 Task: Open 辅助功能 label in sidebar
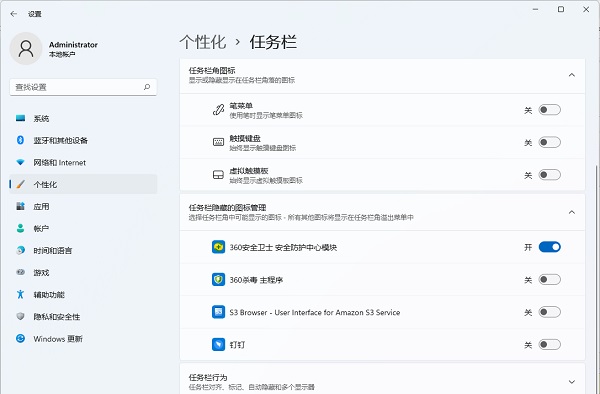(x=49, y=295)
